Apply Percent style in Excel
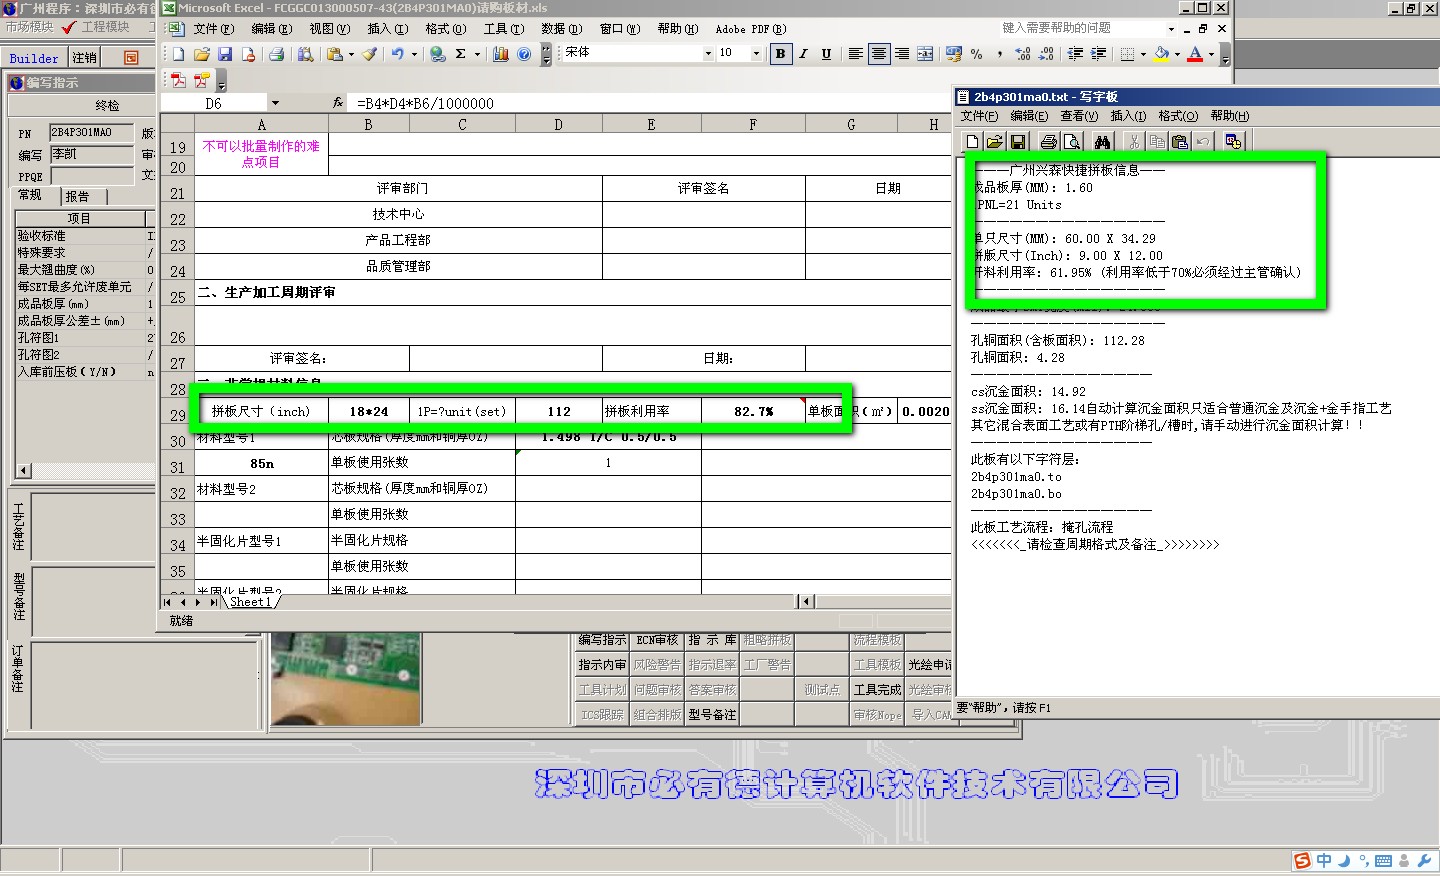Viewport: 1440px width, 876px height. point(977,54)
